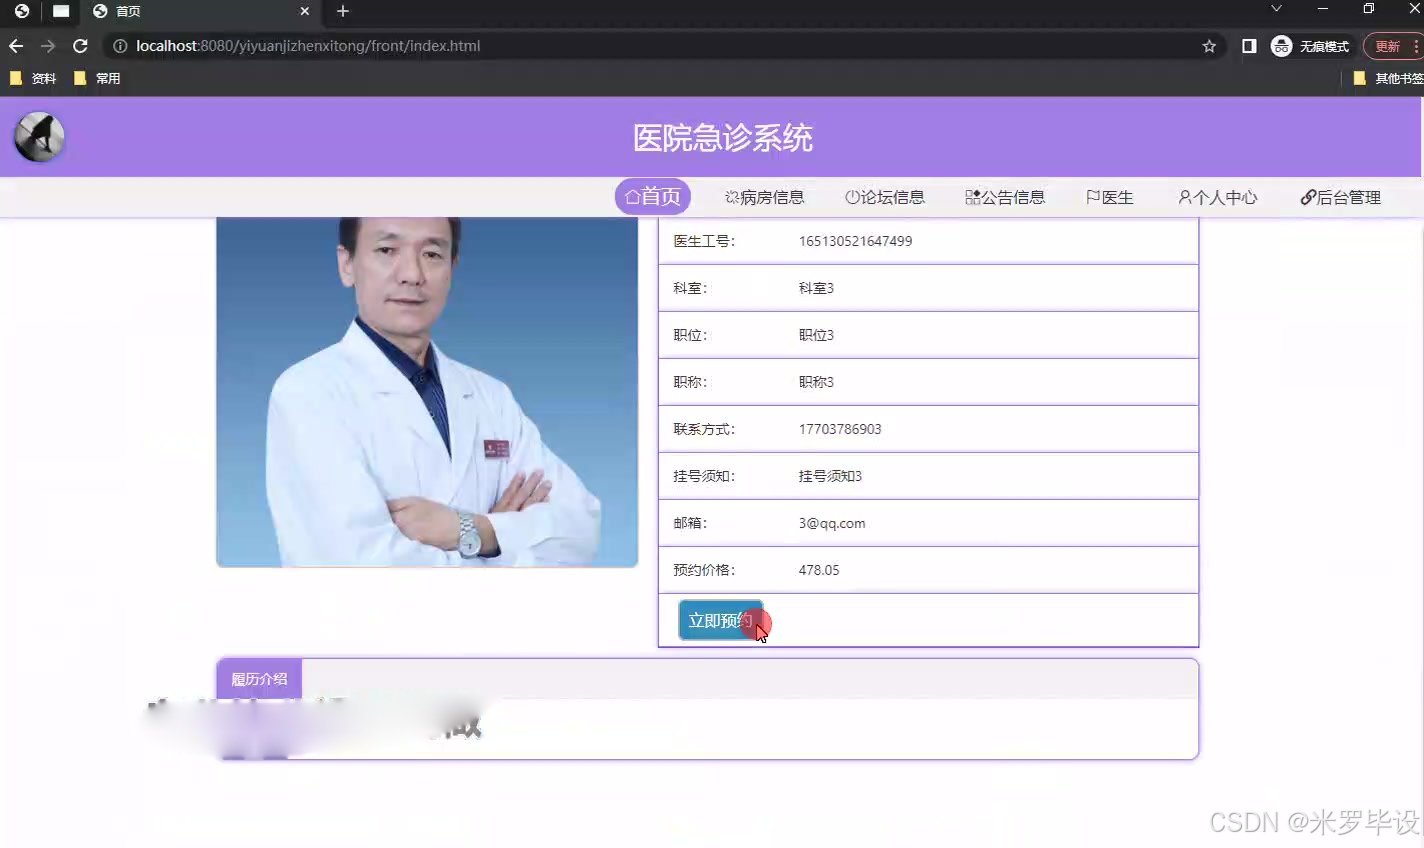Expand the 资料 bookmarks folder
This screenshot has height=848, width=1424.
[x=35, y=78]
